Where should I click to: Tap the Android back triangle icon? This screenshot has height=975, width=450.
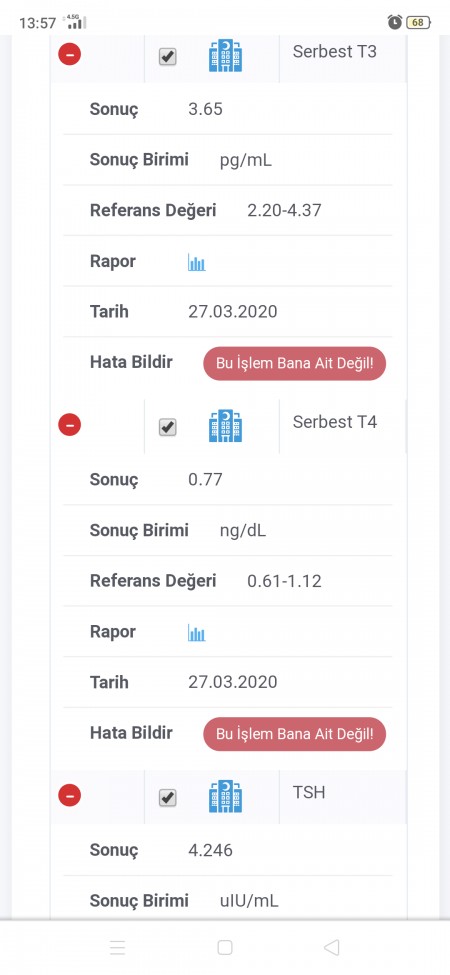coord(332,947)
